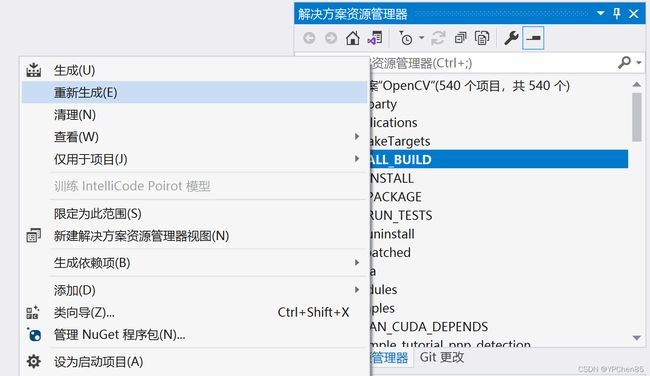Launch 类向导(Z)... from the menu
The image size is (650, 376).
pos(194,312)
